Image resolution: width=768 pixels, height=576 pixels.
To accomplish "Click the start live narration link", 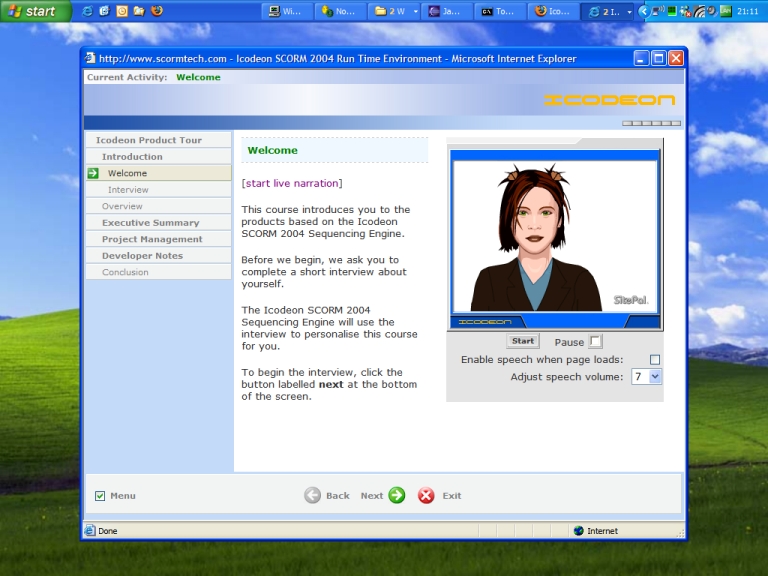I will tap(292, 183).
